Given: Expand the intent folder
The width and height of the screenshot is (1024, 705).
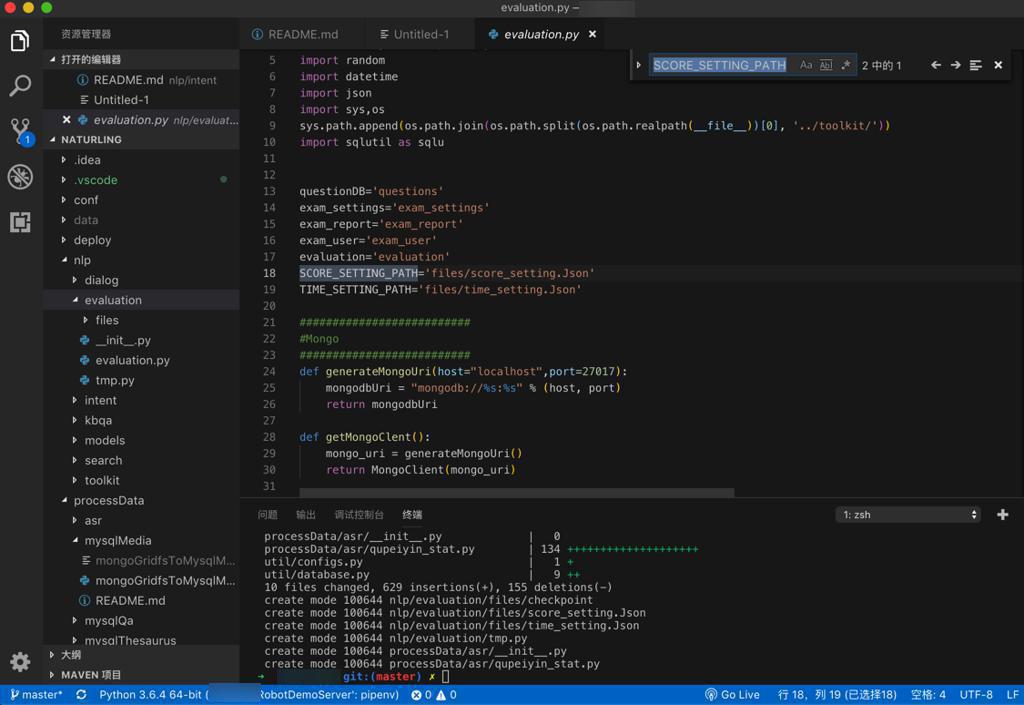Looking at the screenshot, I should pos(141,400).
